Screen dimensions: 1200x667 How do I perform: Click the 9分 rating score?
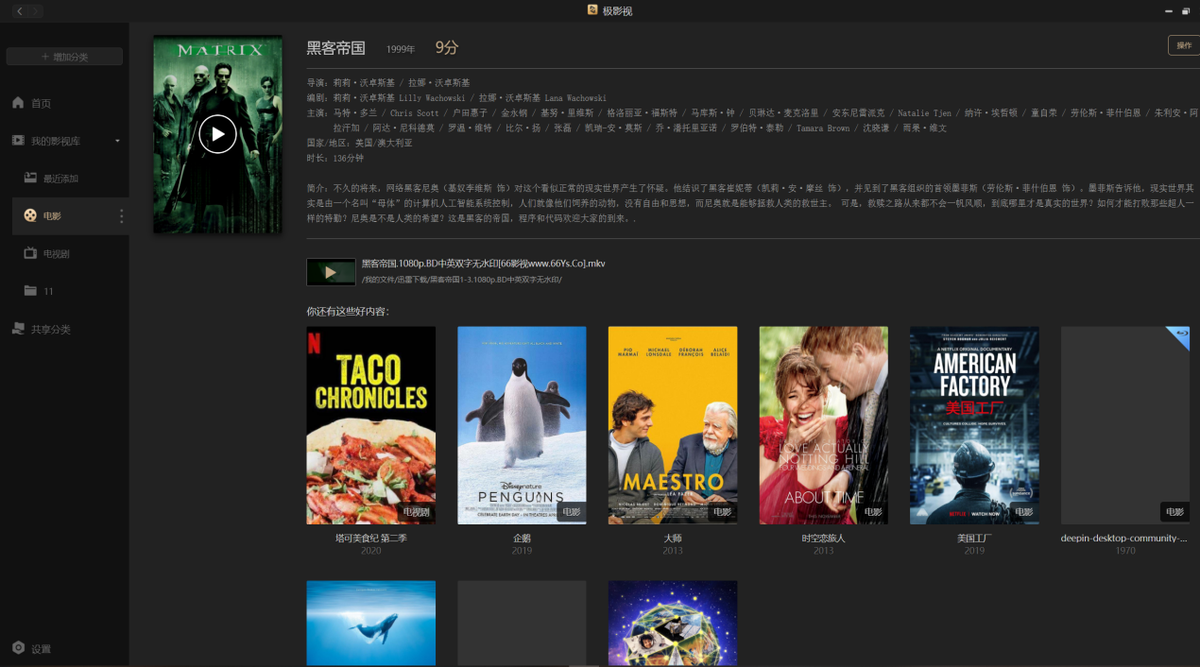[446, 48]
